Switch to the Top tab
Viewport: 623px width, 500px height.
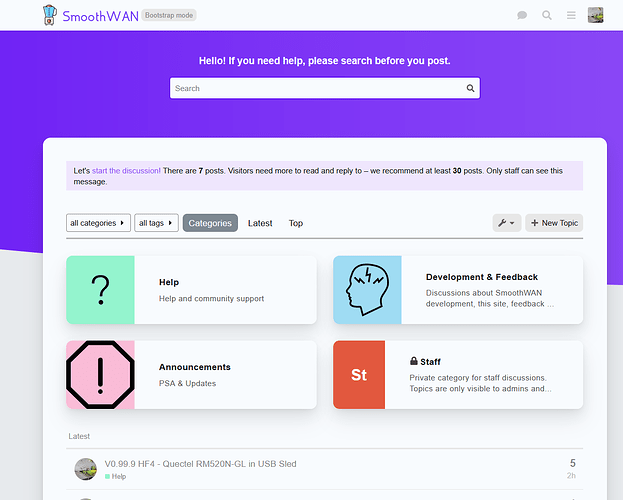296,223
